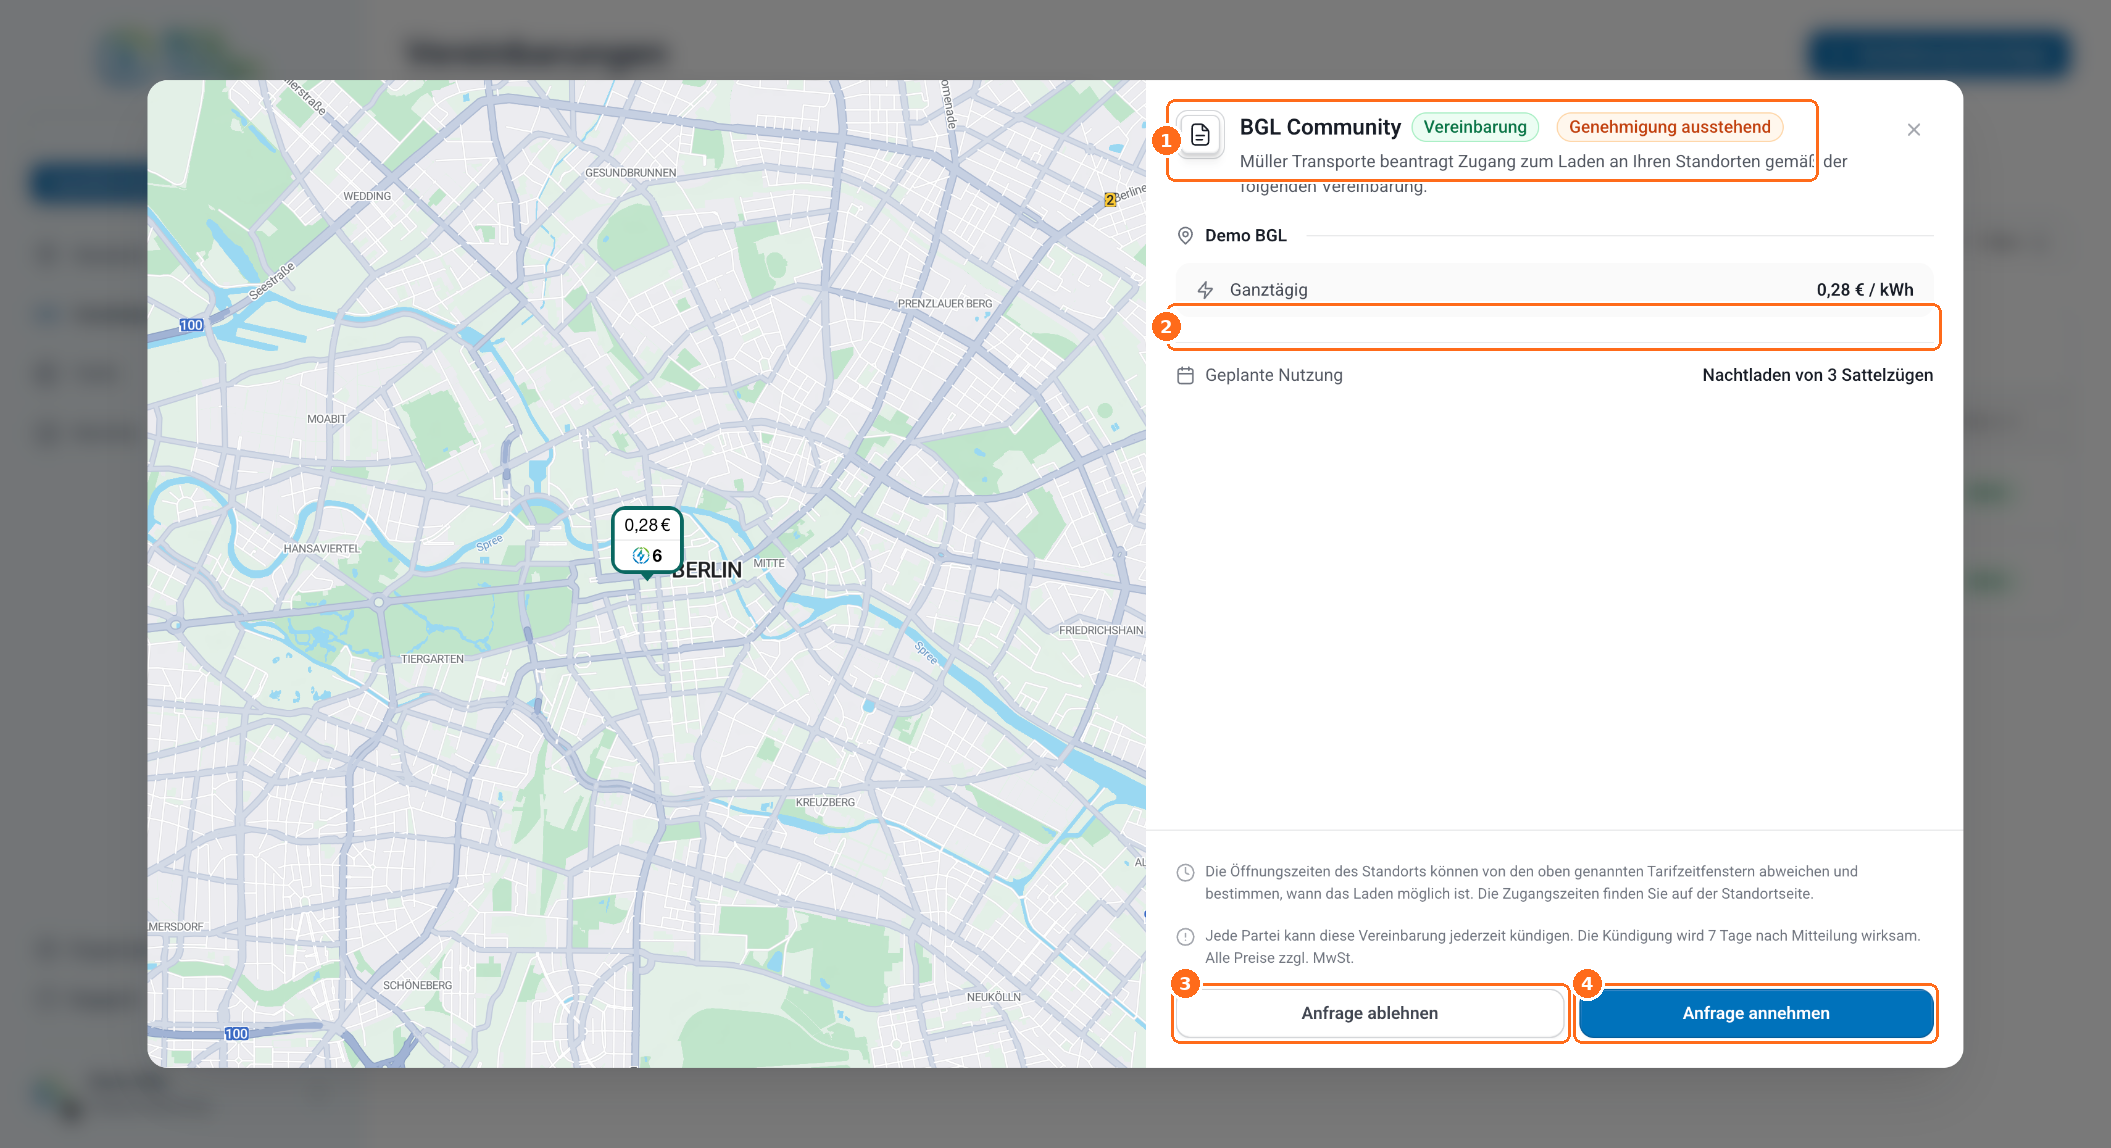Click the lightning bolt icon beside Ganztägig
This screenshot has width=2111, height=1148.
[x=1205, y=290]
